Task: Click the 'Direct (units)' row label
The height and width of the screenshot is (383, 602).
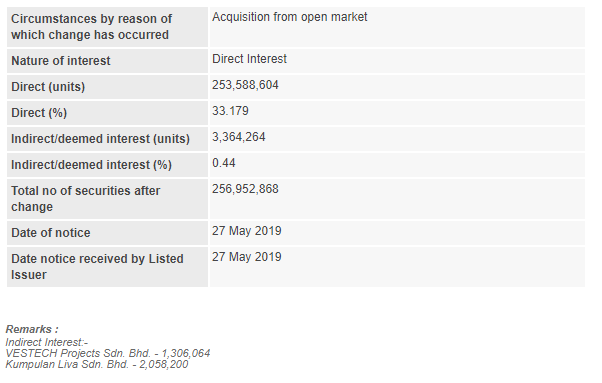Action: [48, 87]
